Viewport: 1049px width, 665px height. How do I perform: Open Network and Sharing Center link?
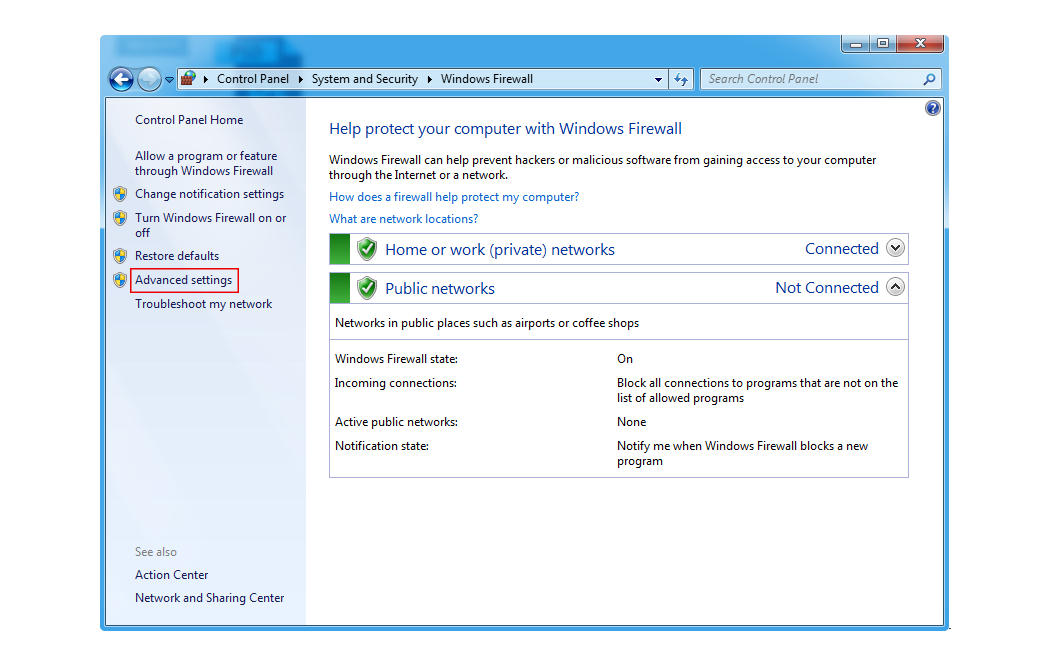point(209,598)
